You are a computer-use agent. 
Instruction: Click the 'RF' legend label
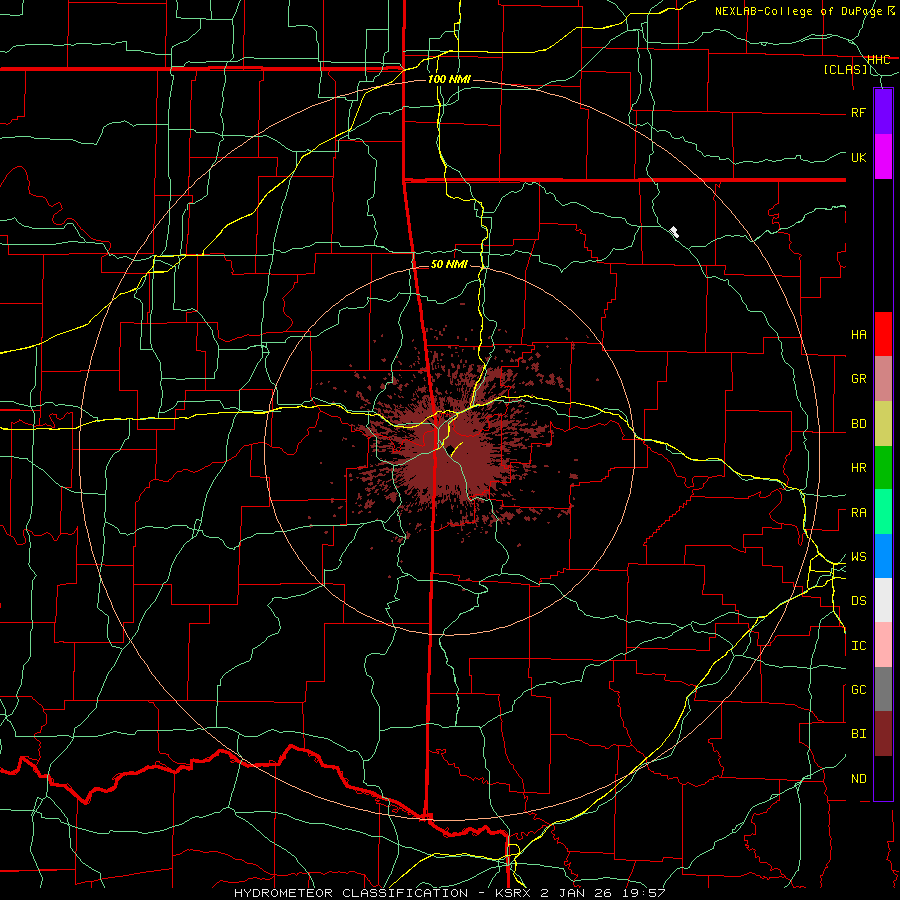pos(858,112)
